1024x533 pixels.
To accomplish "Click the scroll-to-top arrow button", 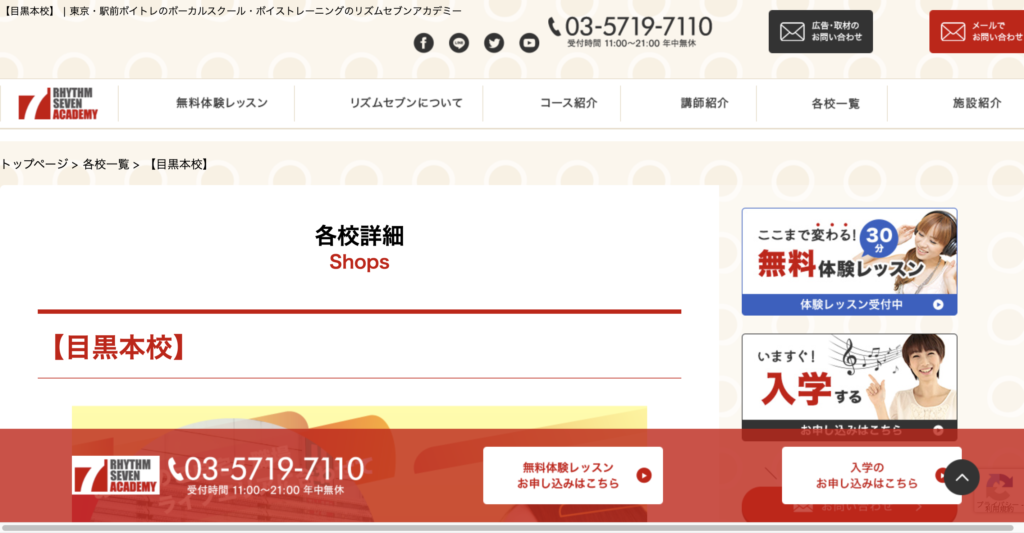I will click(961, 477).
